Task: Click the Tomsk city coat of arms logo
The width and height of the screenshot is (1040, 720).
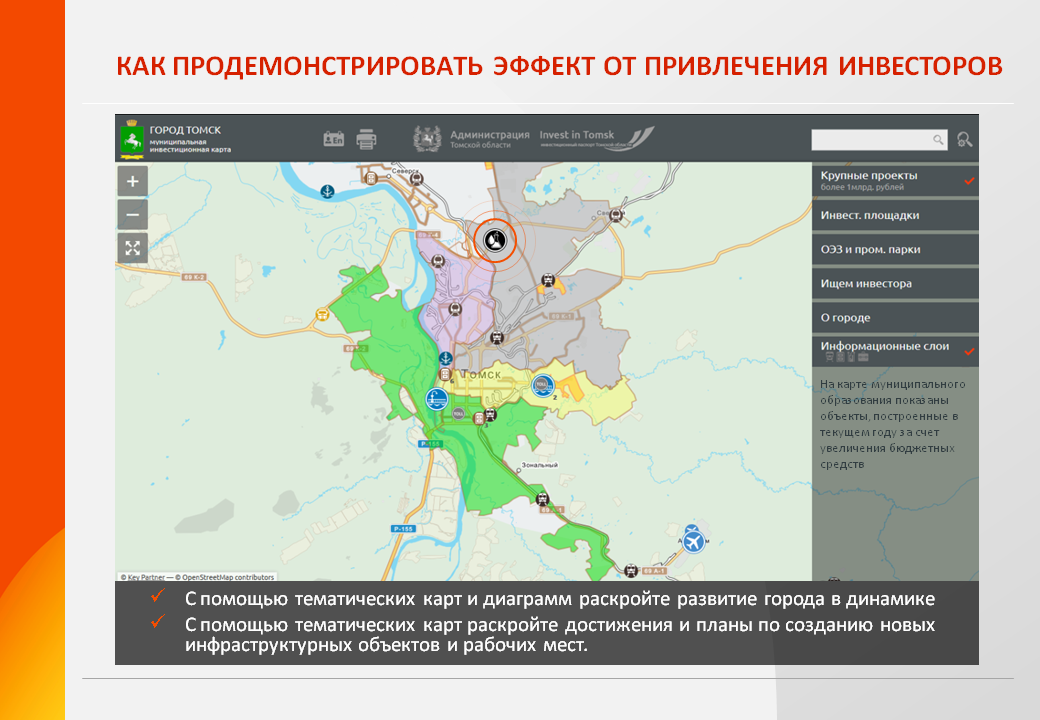Action: click(x=132, y=139)
